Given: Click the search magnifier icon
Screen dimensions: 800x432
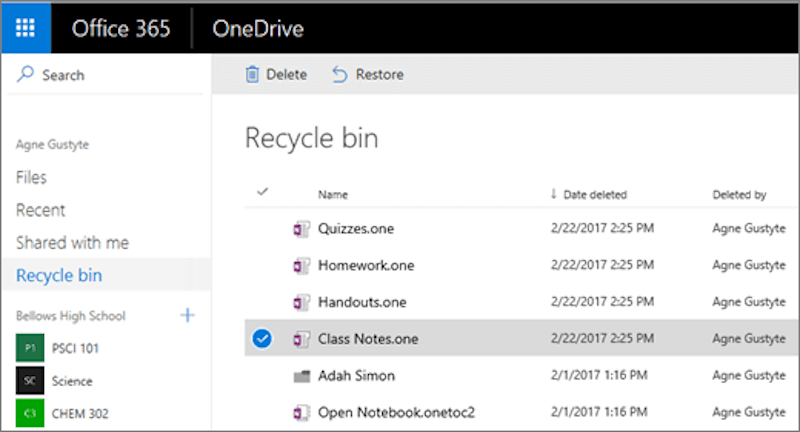Looking at the screenshot, I should [25, 74].
